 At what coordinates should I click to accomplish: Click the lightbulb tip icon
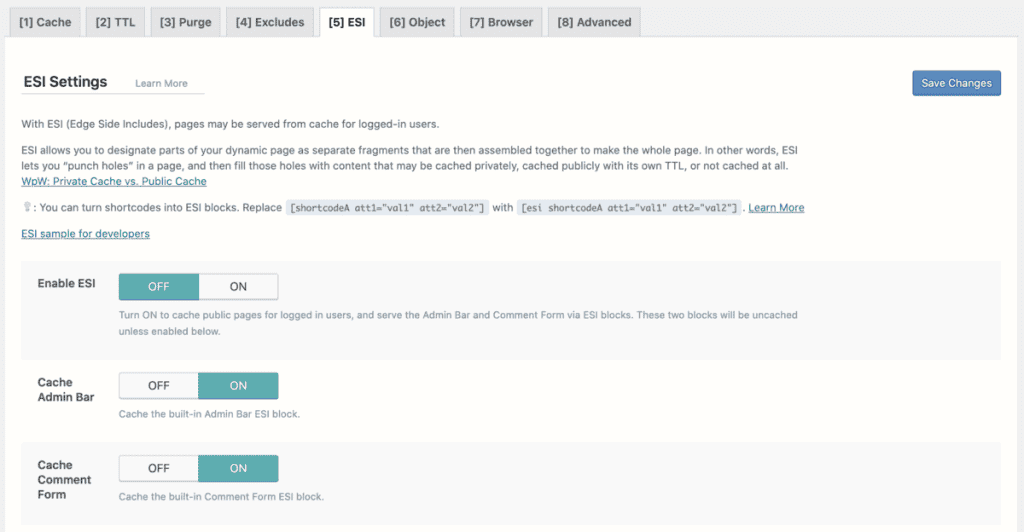27,207
